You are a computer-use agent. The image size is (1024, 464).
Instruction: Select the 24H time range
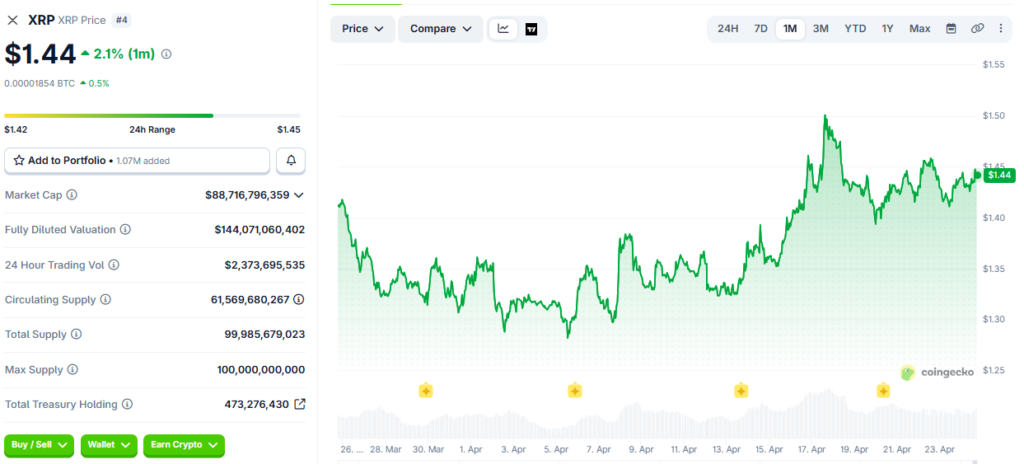(x=728, y=29)
